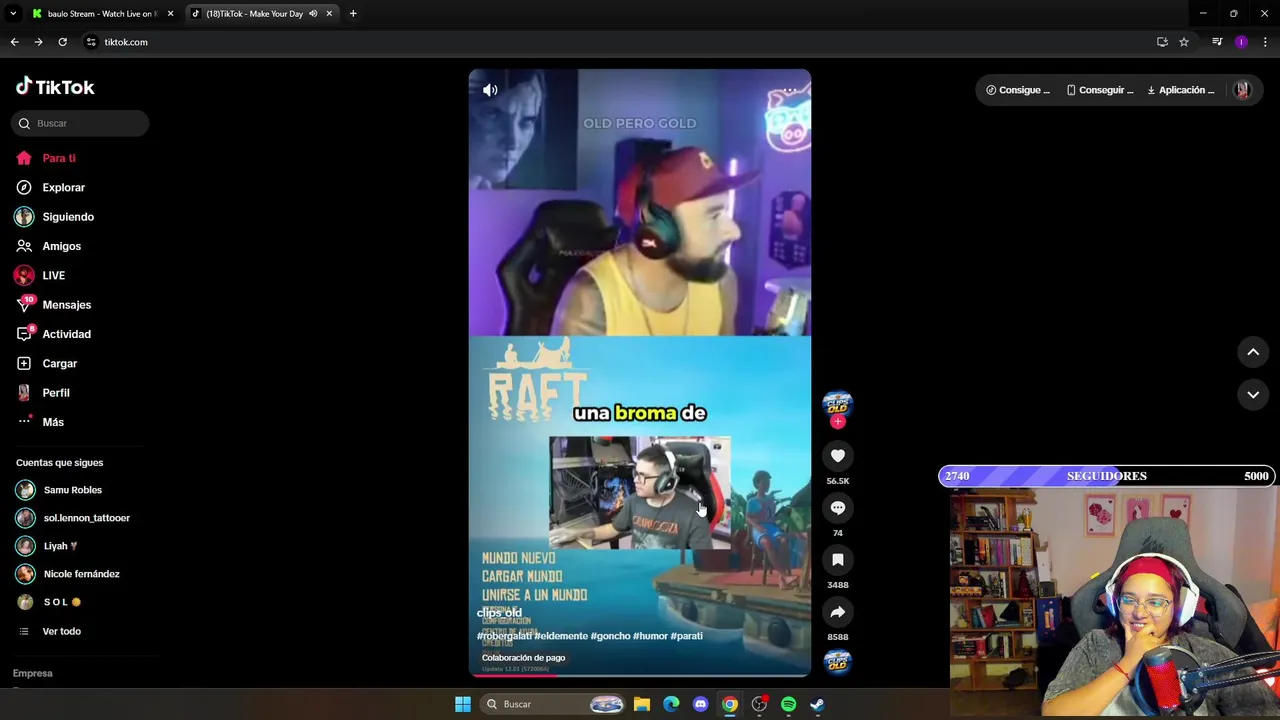Screen dimensions: 1280x720
Task: Follow clips old via red plus badge
Action: click(838, 421)
